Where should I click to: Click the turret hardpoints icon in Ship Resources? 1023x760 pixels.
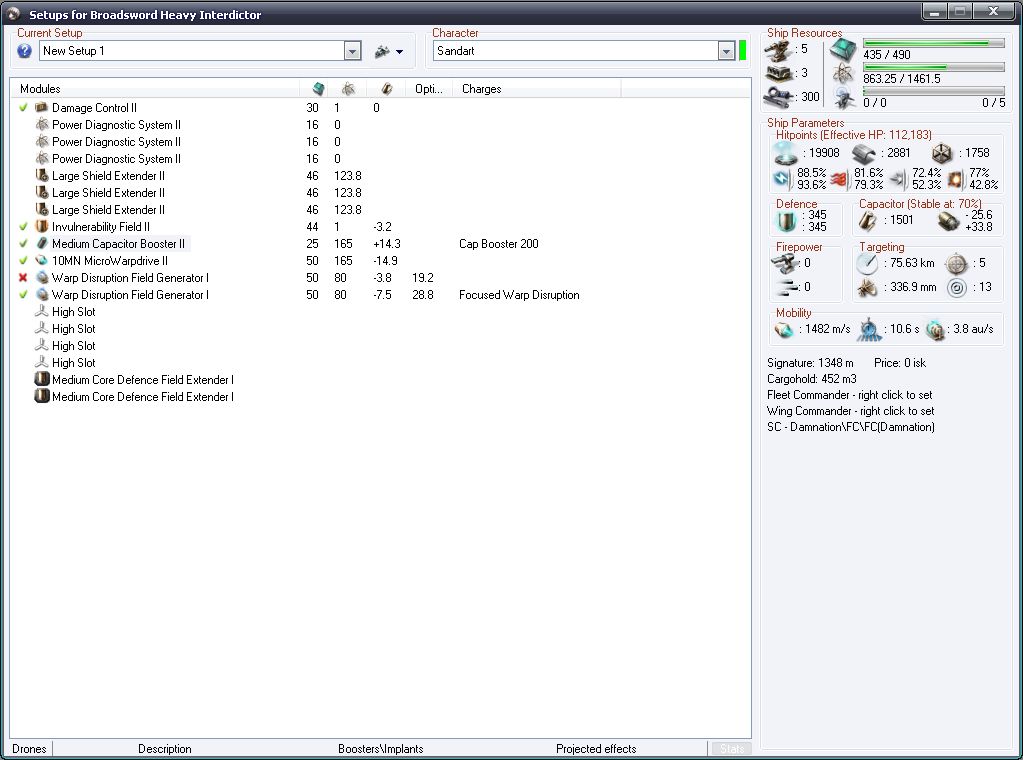[778, 50]
